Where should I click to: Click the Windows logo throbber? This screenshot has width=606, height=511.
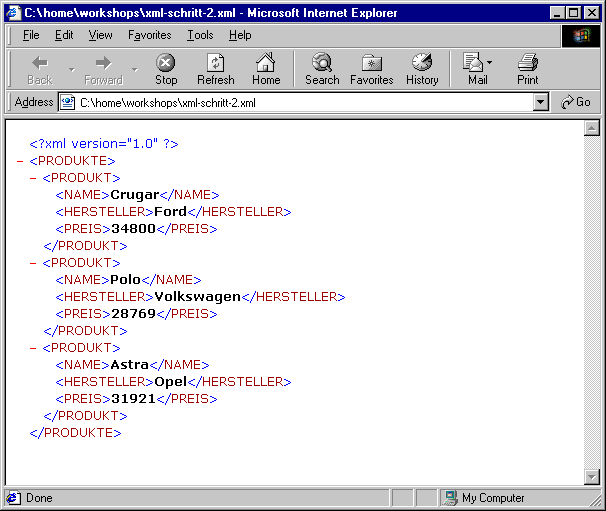click(581, 36)
